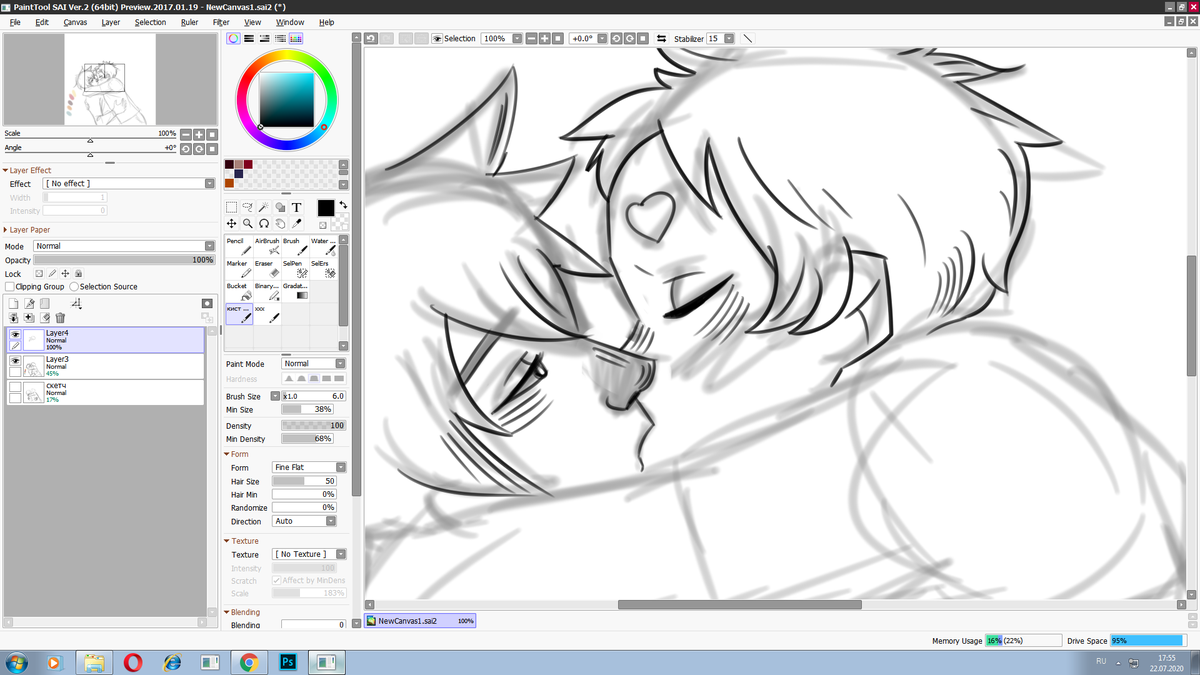Select the Bucket fill tool
Screen dimensions: 1200x675
[x=238, y=291]
